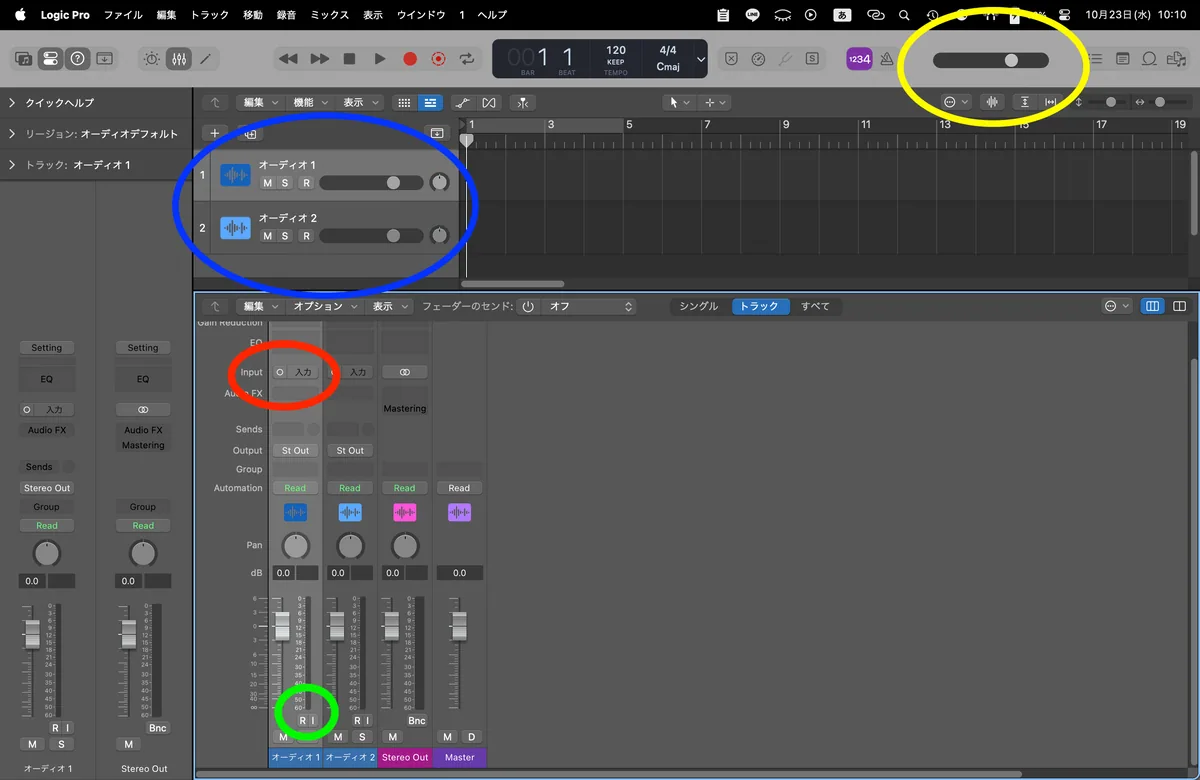Toggle the Mixer button in control bar

click(178, 59)
